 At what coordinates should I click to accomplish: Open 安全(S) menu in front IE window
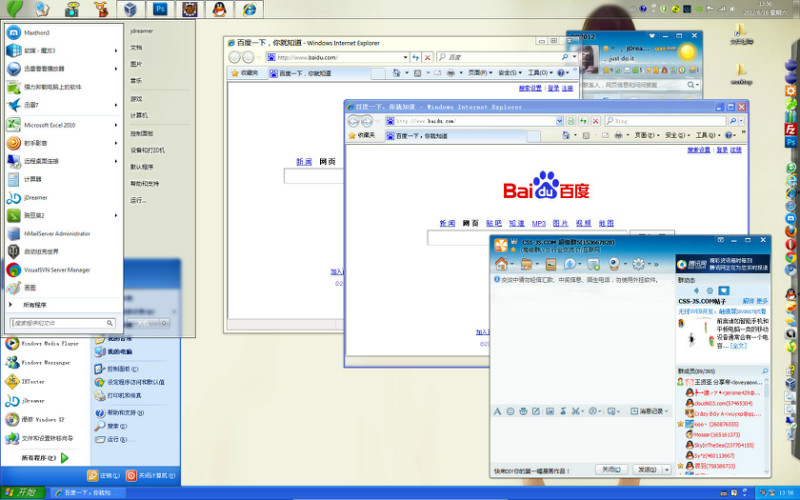[x=678, y=135]
